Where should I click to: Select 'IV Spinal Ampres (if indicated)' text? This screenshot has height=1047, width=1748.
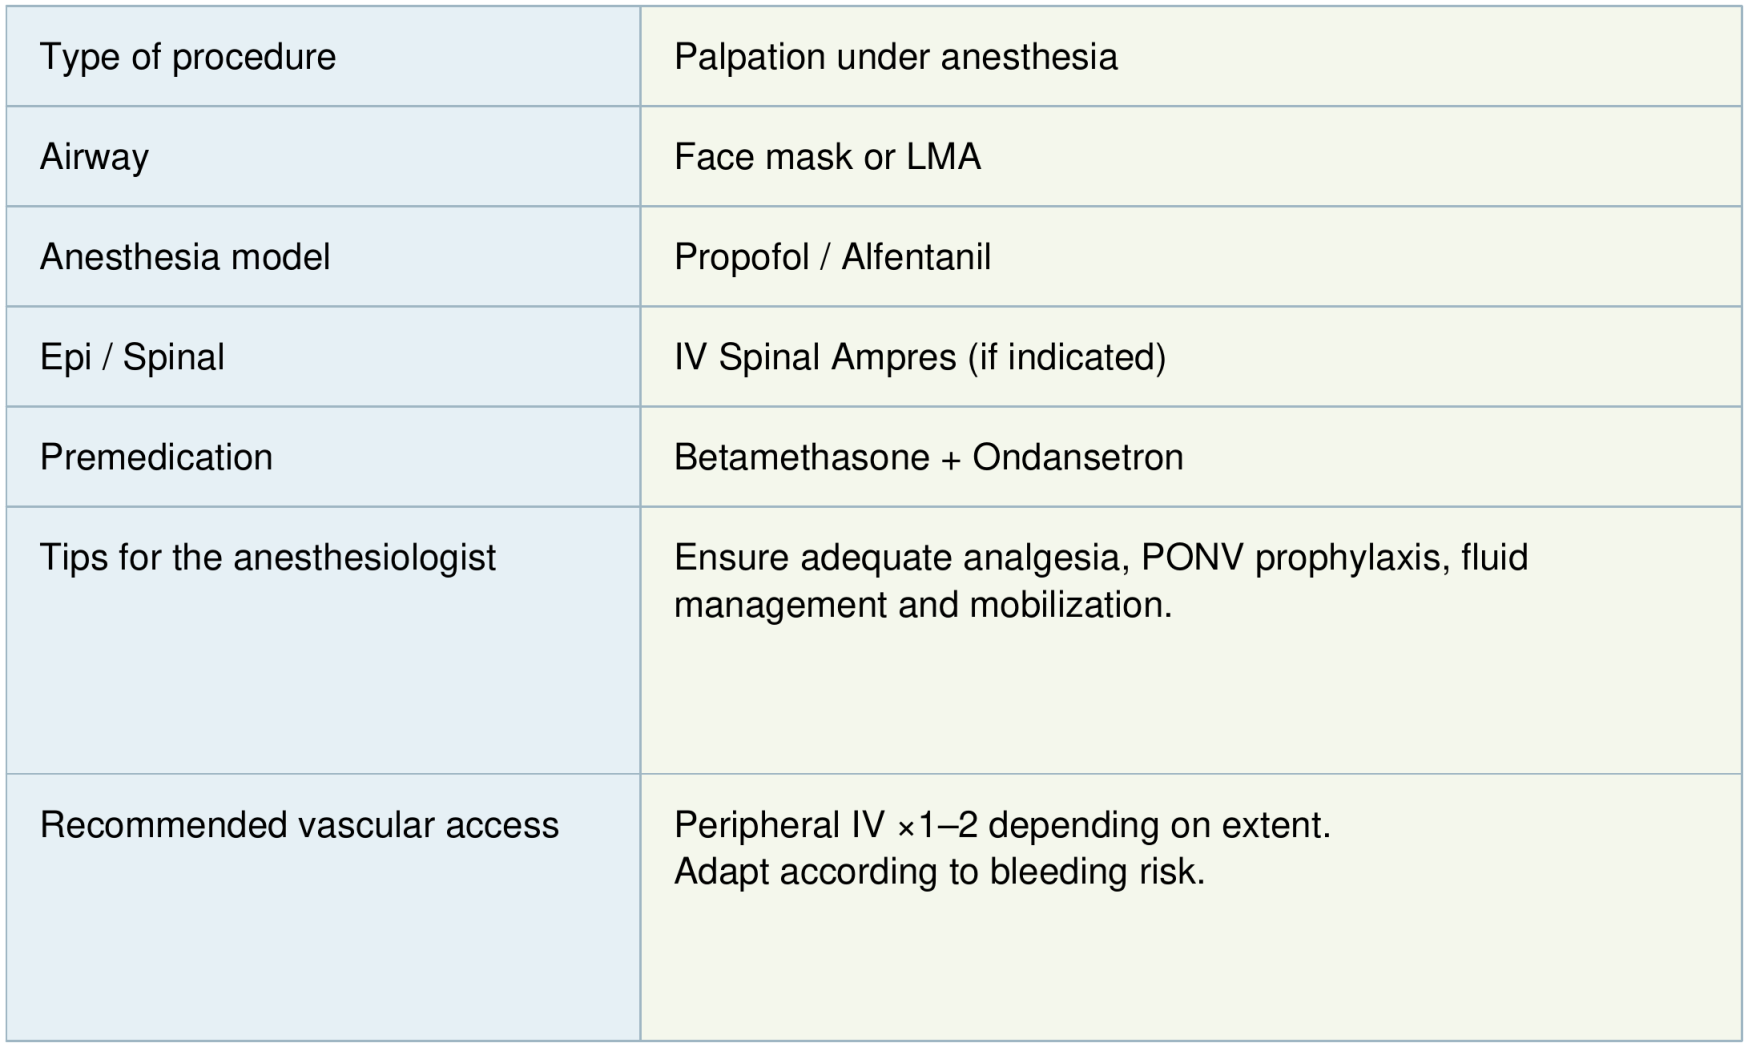(919, 357)
